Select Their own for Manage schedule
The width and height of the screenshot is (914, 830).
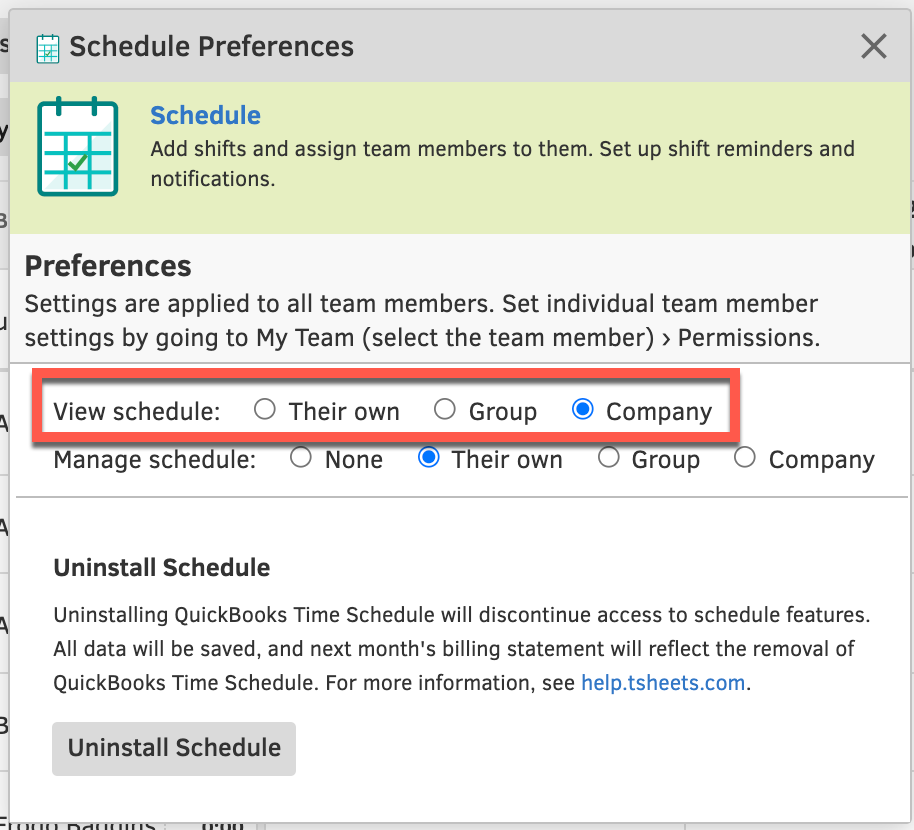coord(429,458)
